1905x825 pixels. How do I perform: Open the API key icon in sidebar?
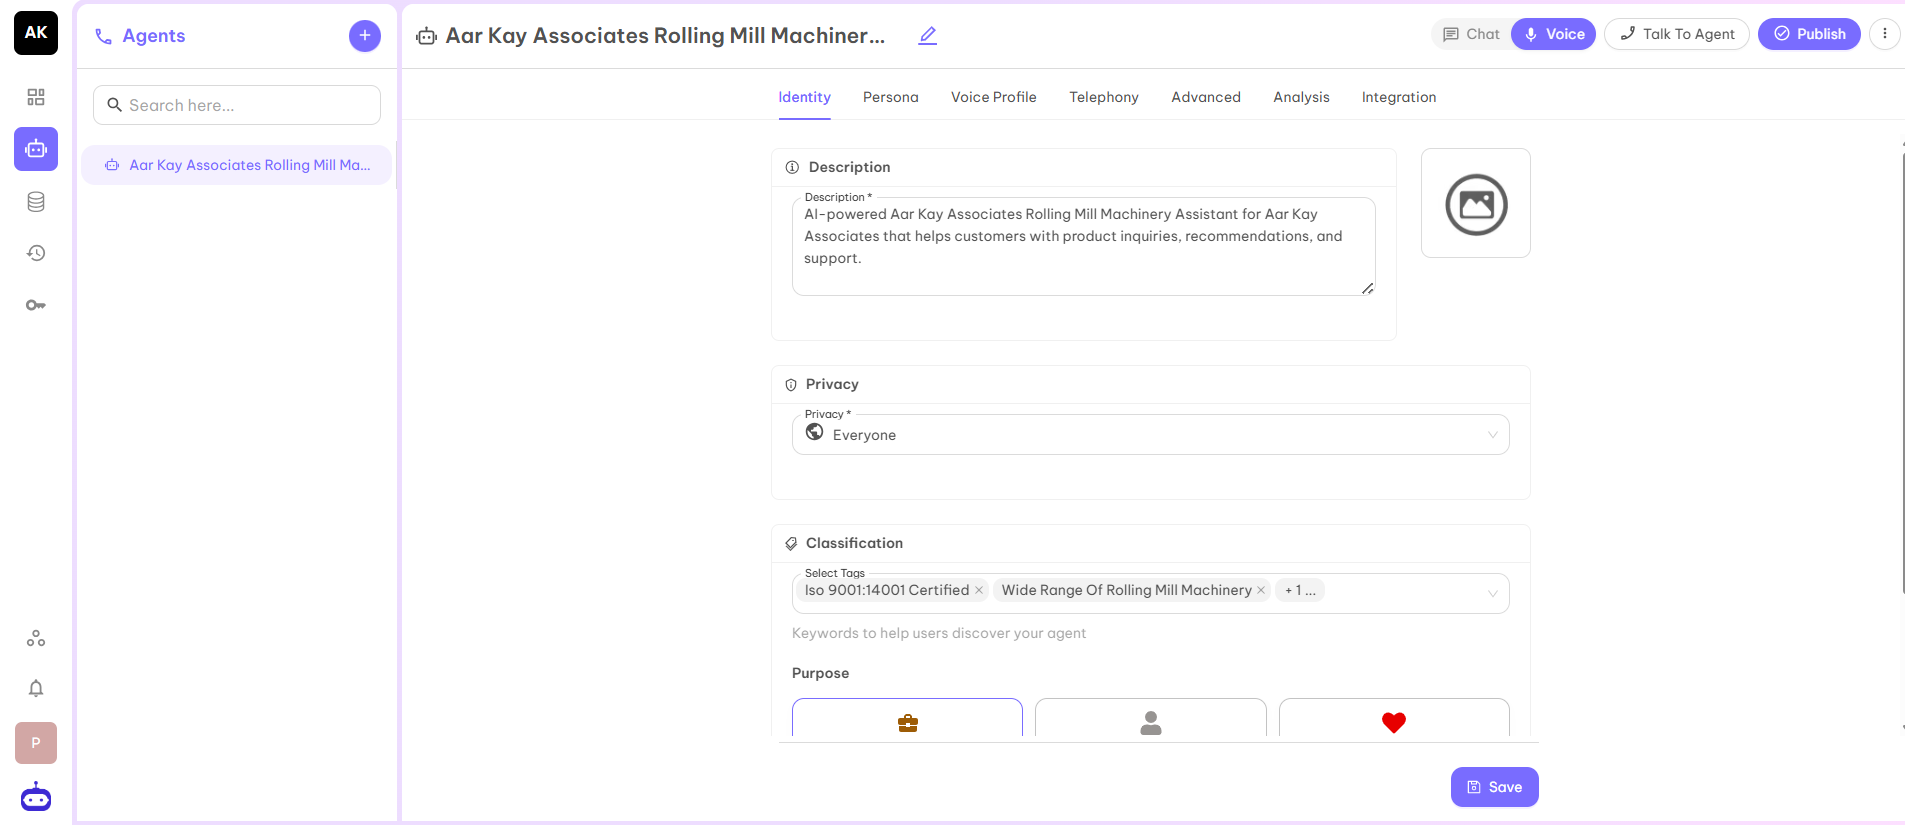(x=36, y=305)
